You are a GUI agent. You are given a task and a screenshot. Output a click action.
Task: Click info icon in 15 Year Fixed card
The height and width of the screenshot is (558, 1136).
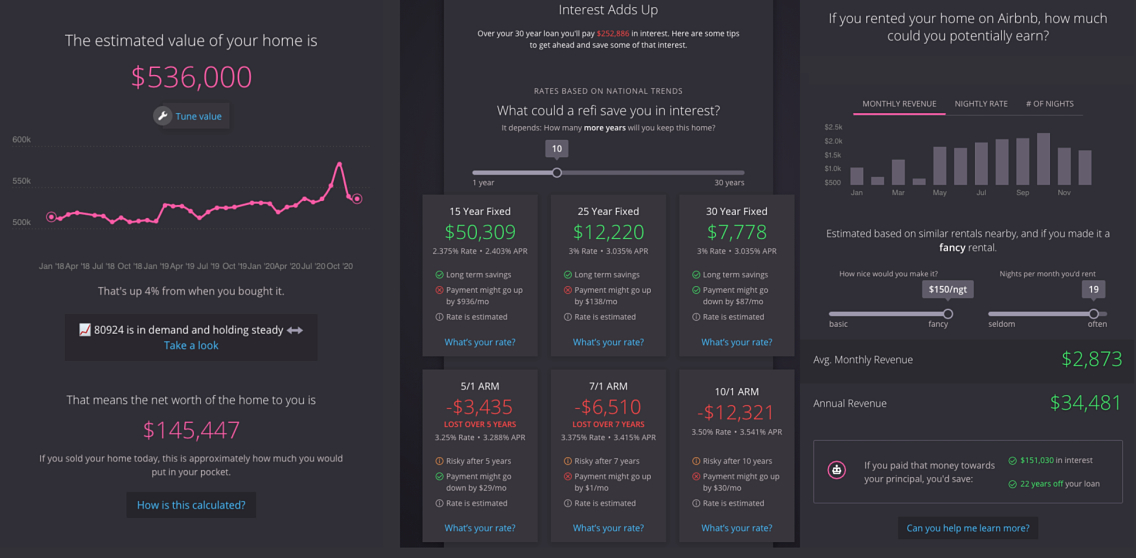click(440, 317)
